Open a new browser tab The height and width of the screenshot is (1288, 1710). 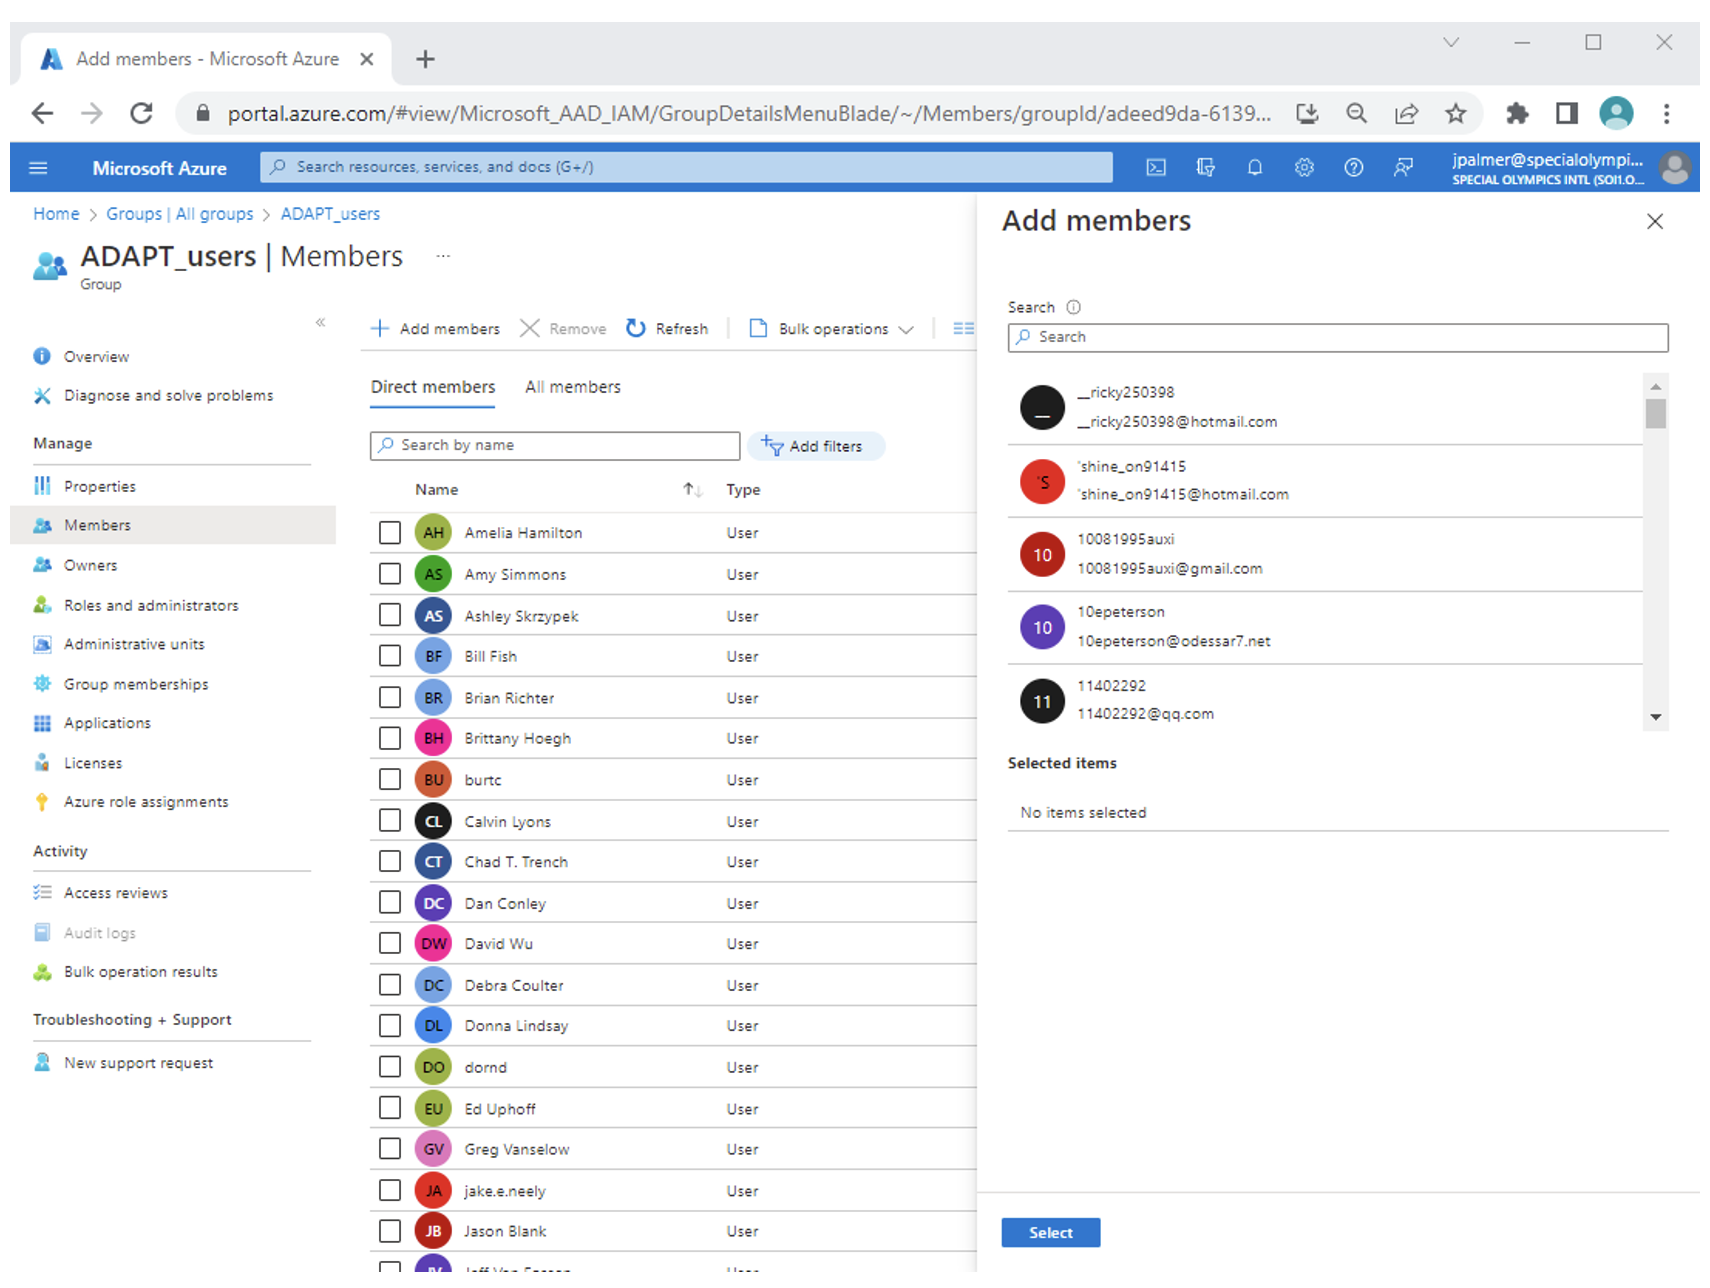point(425,59)
